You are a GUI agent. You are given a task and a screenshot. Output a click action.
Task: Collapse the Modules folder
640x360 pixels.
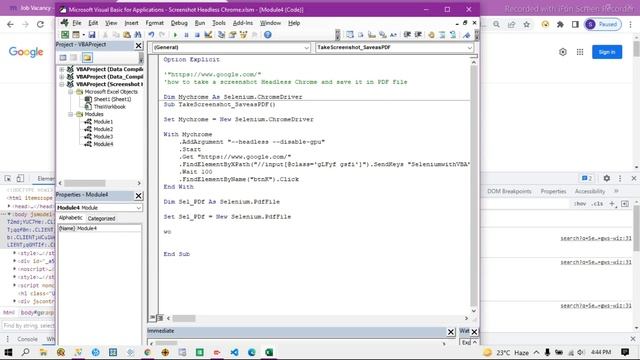tap(70, 114)
